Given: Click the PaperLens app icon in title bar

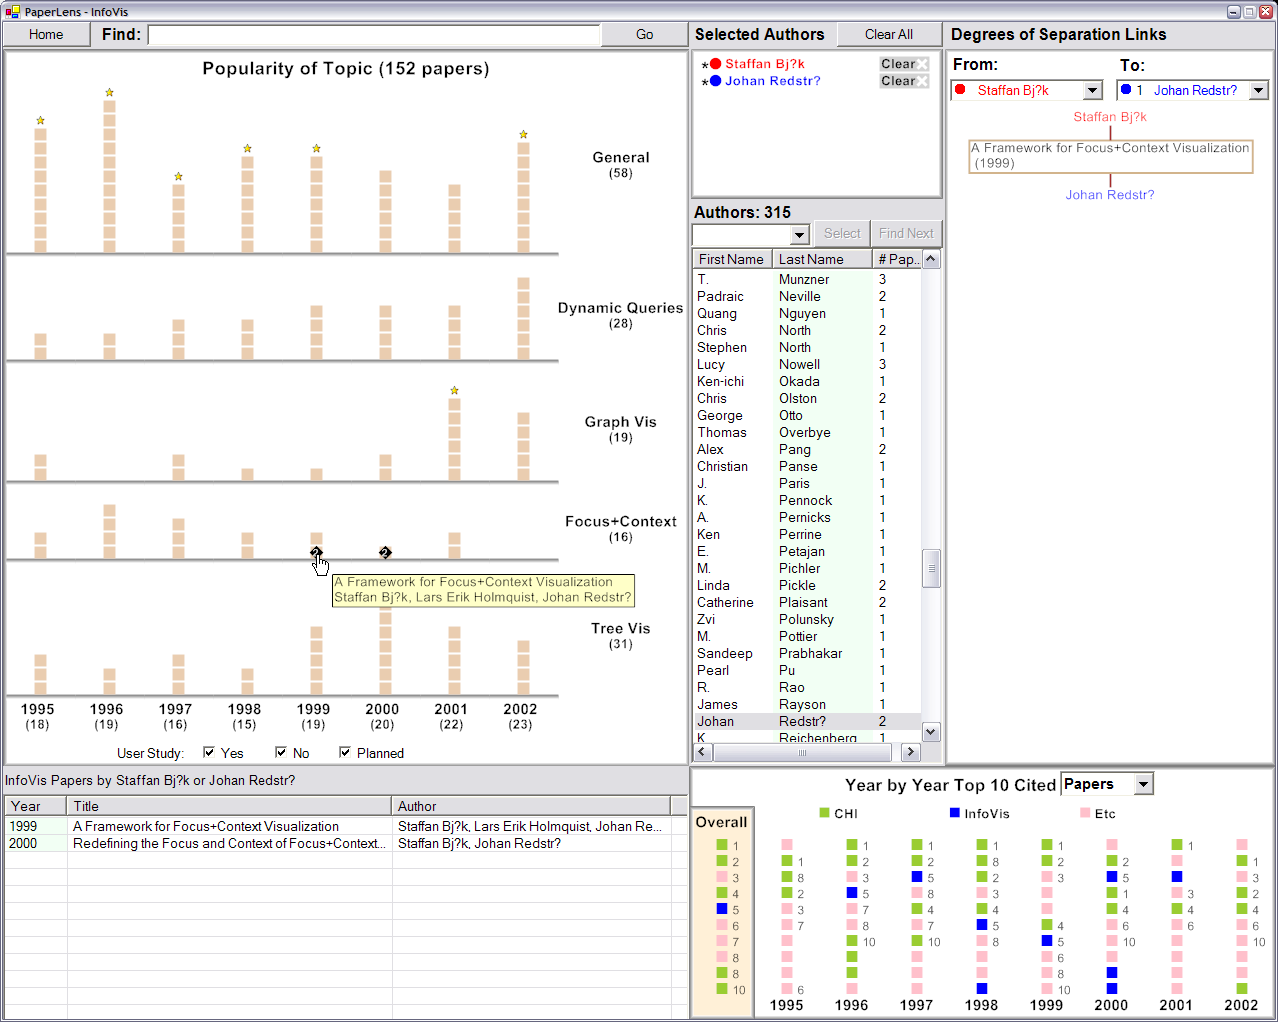Looking at the screenshot, I should pyautogui.click(x=12, y=12).
